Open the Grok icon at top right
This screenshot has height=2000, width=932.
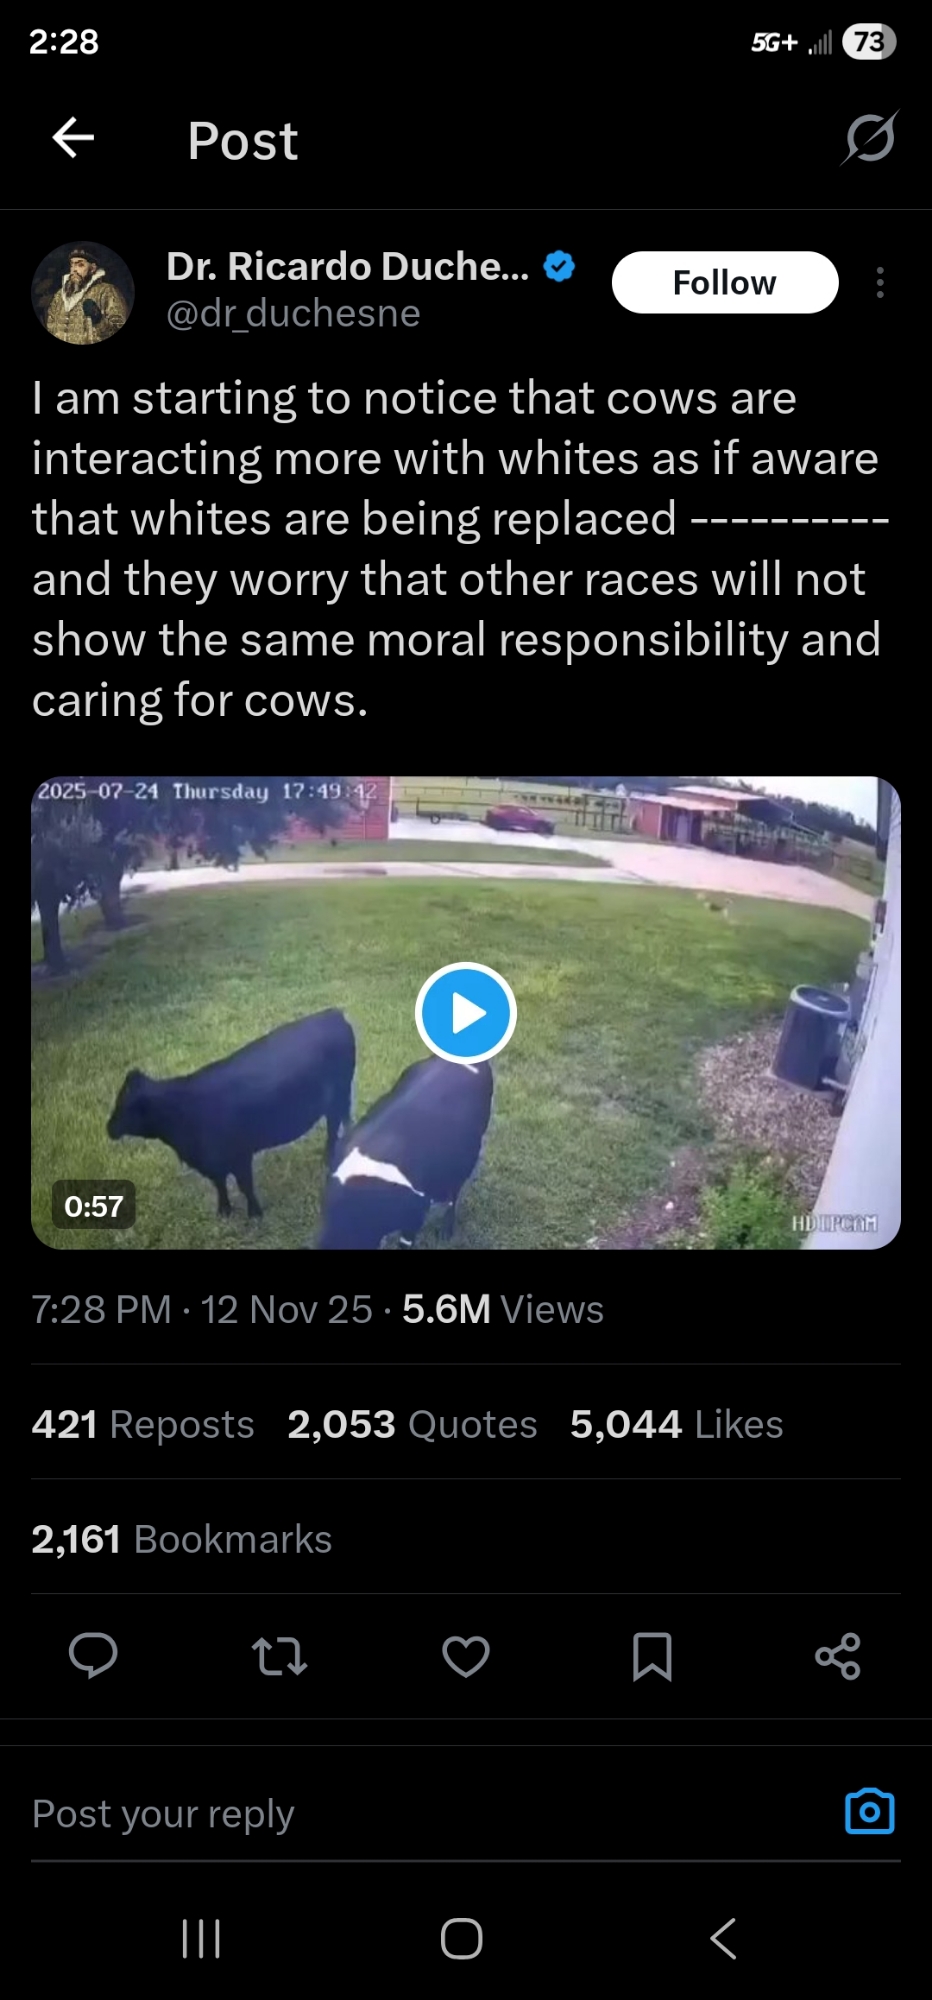point(870,138)
